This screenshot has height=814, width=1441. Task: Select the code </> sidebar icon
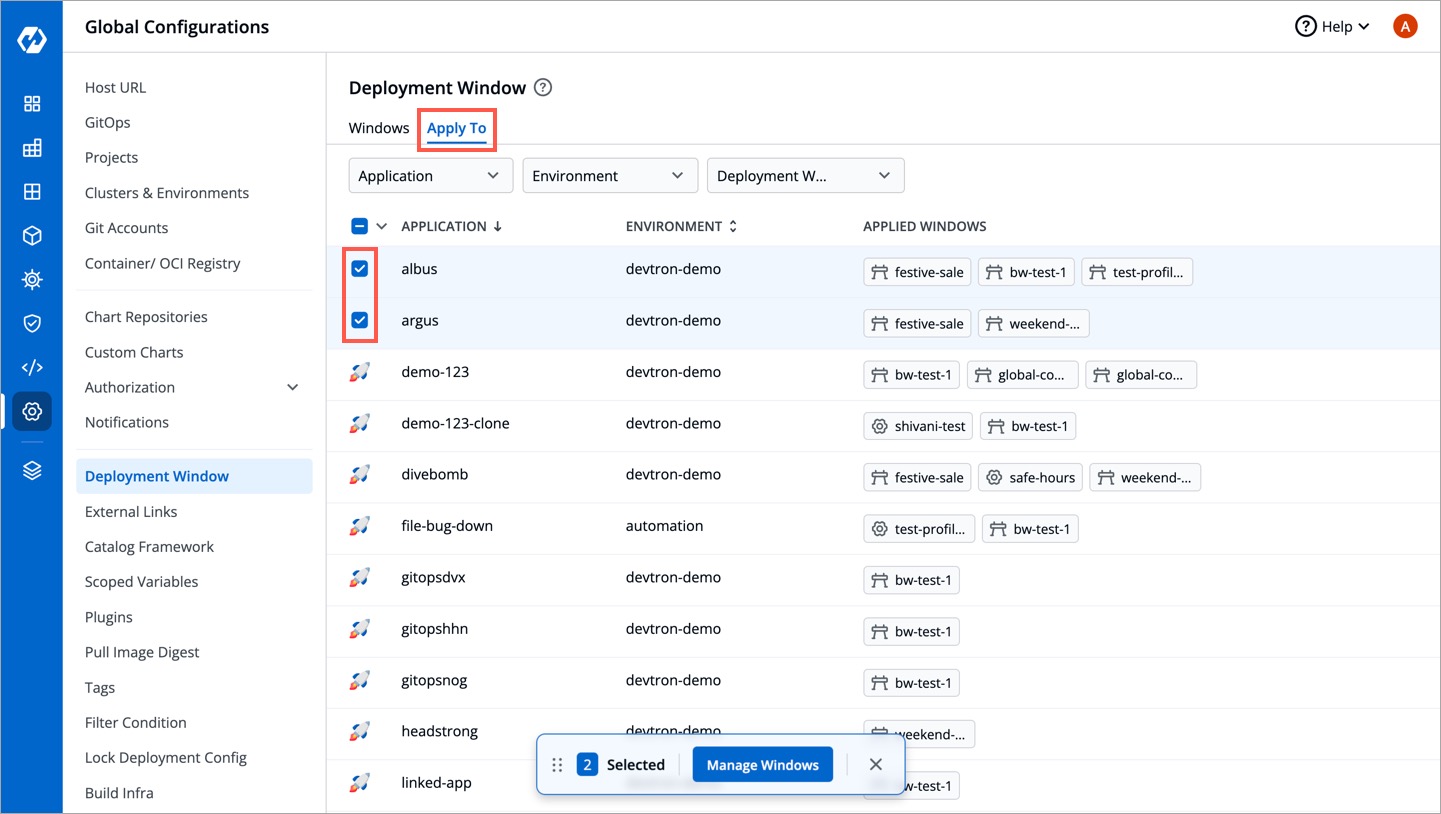coord(32,367)
